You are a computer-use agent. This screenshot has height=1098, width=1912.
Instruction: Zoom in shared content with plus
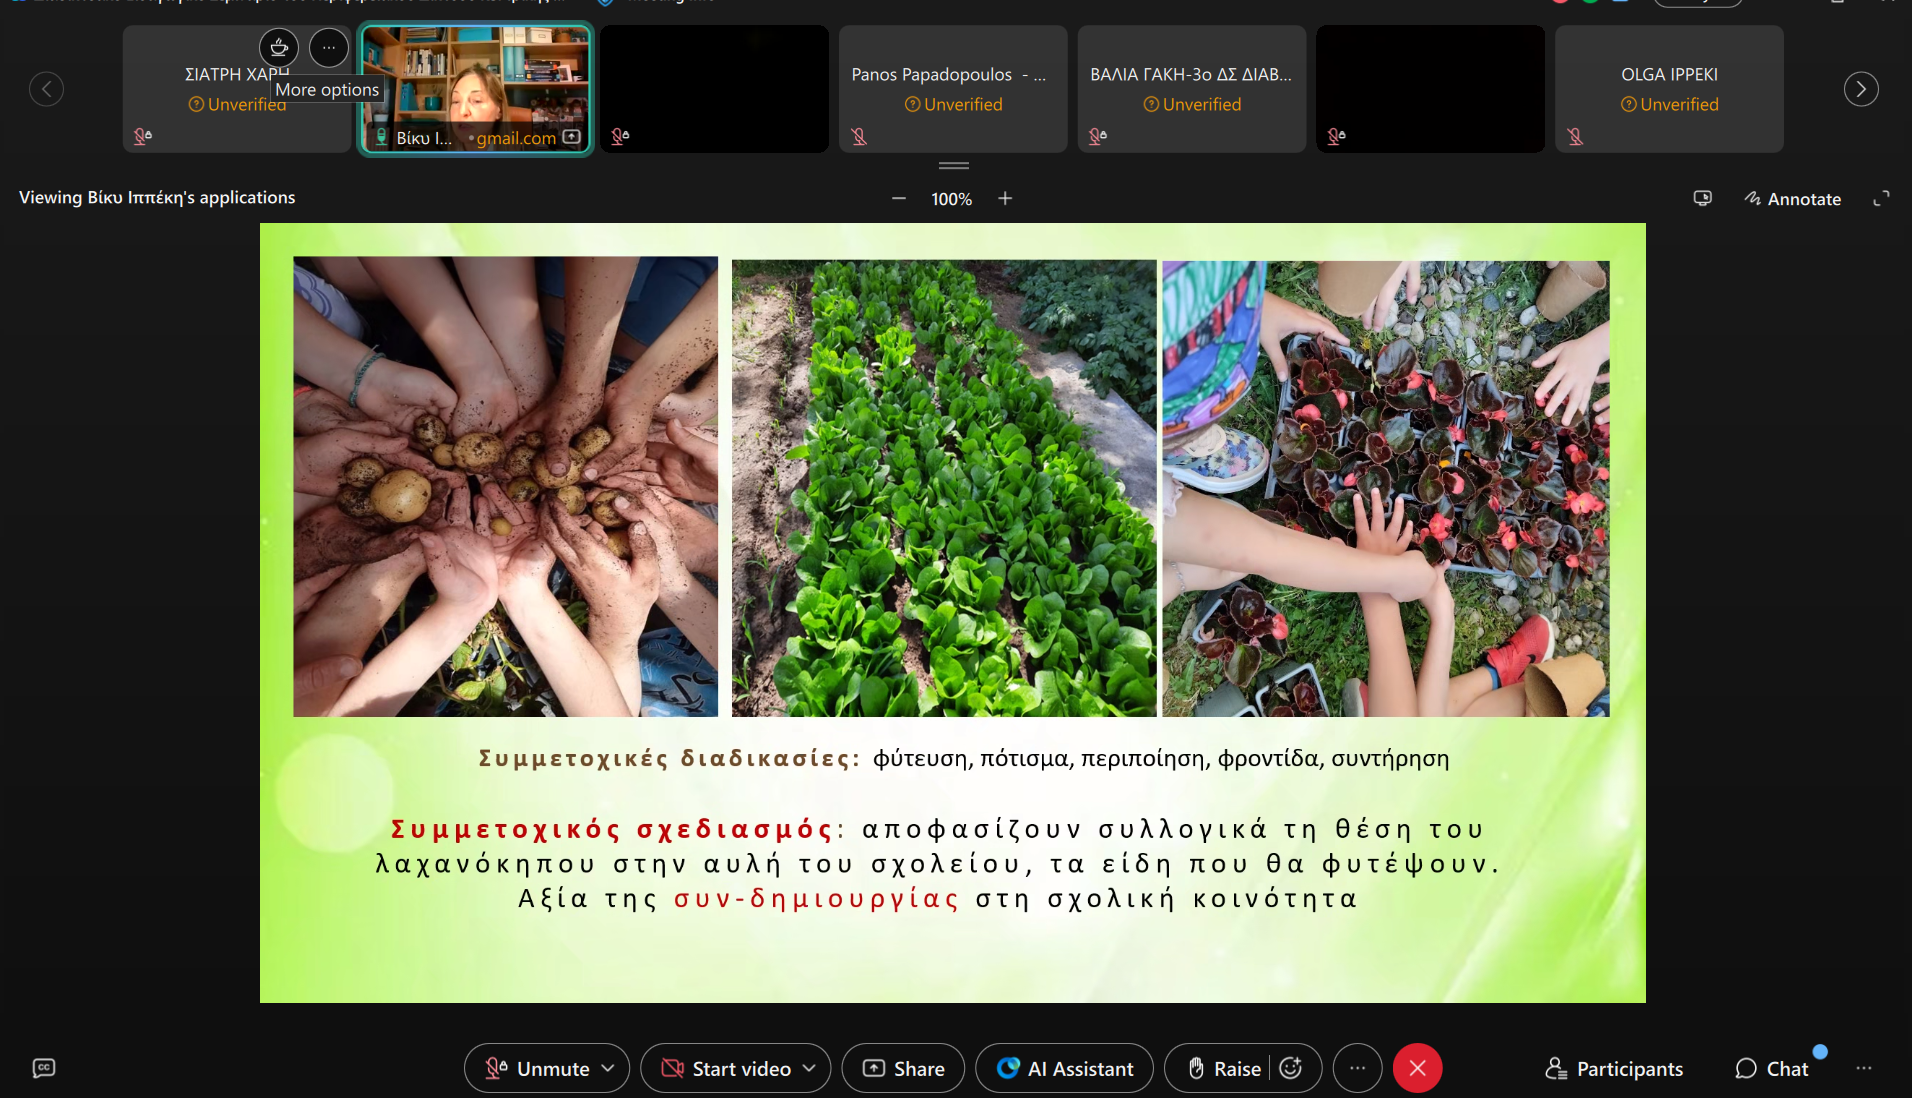coord(1005,199)
